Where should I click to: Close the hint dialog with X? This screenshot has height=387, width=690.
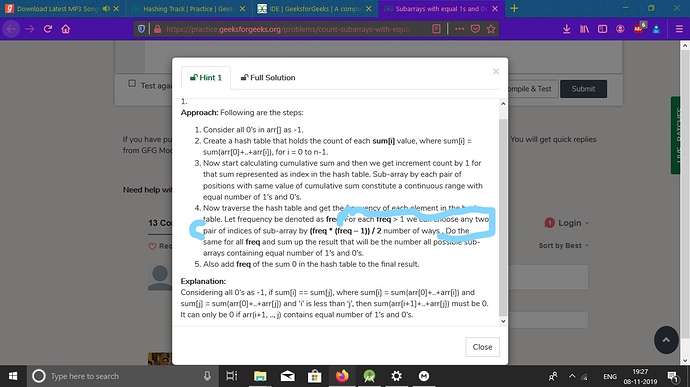496,71
